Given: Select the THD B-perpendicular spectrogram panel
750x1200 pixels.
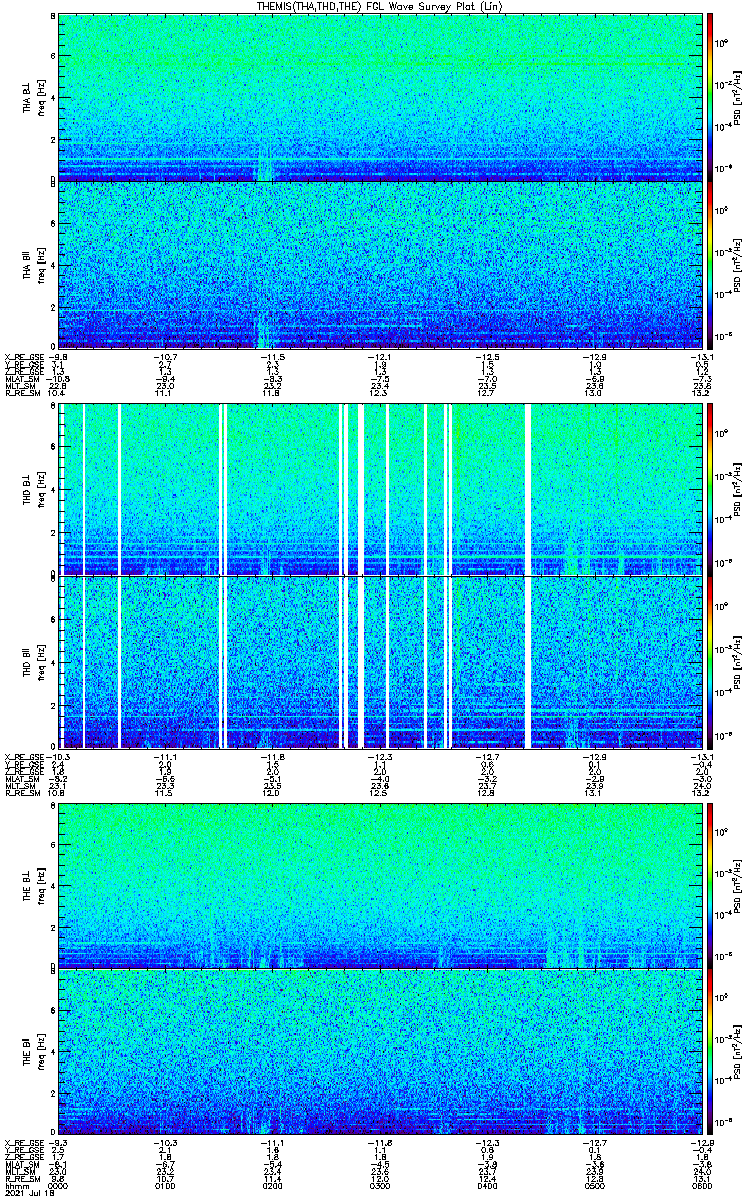Looking at the screenshot, I should (378, 488).
